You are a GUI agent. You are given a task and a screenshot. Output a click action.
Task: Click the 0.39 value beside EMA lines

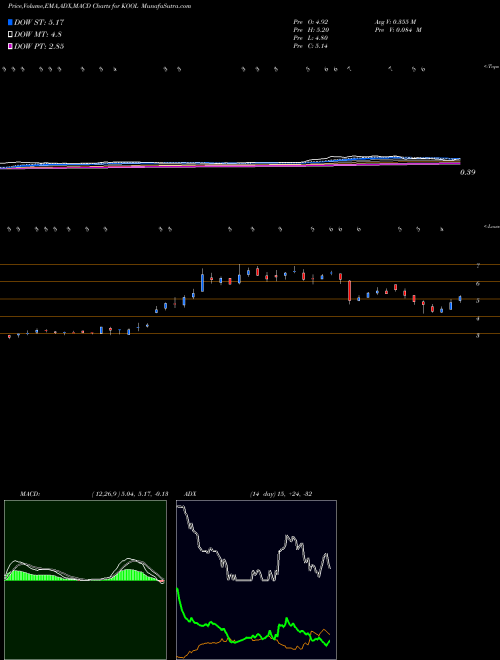click(467, 172)
